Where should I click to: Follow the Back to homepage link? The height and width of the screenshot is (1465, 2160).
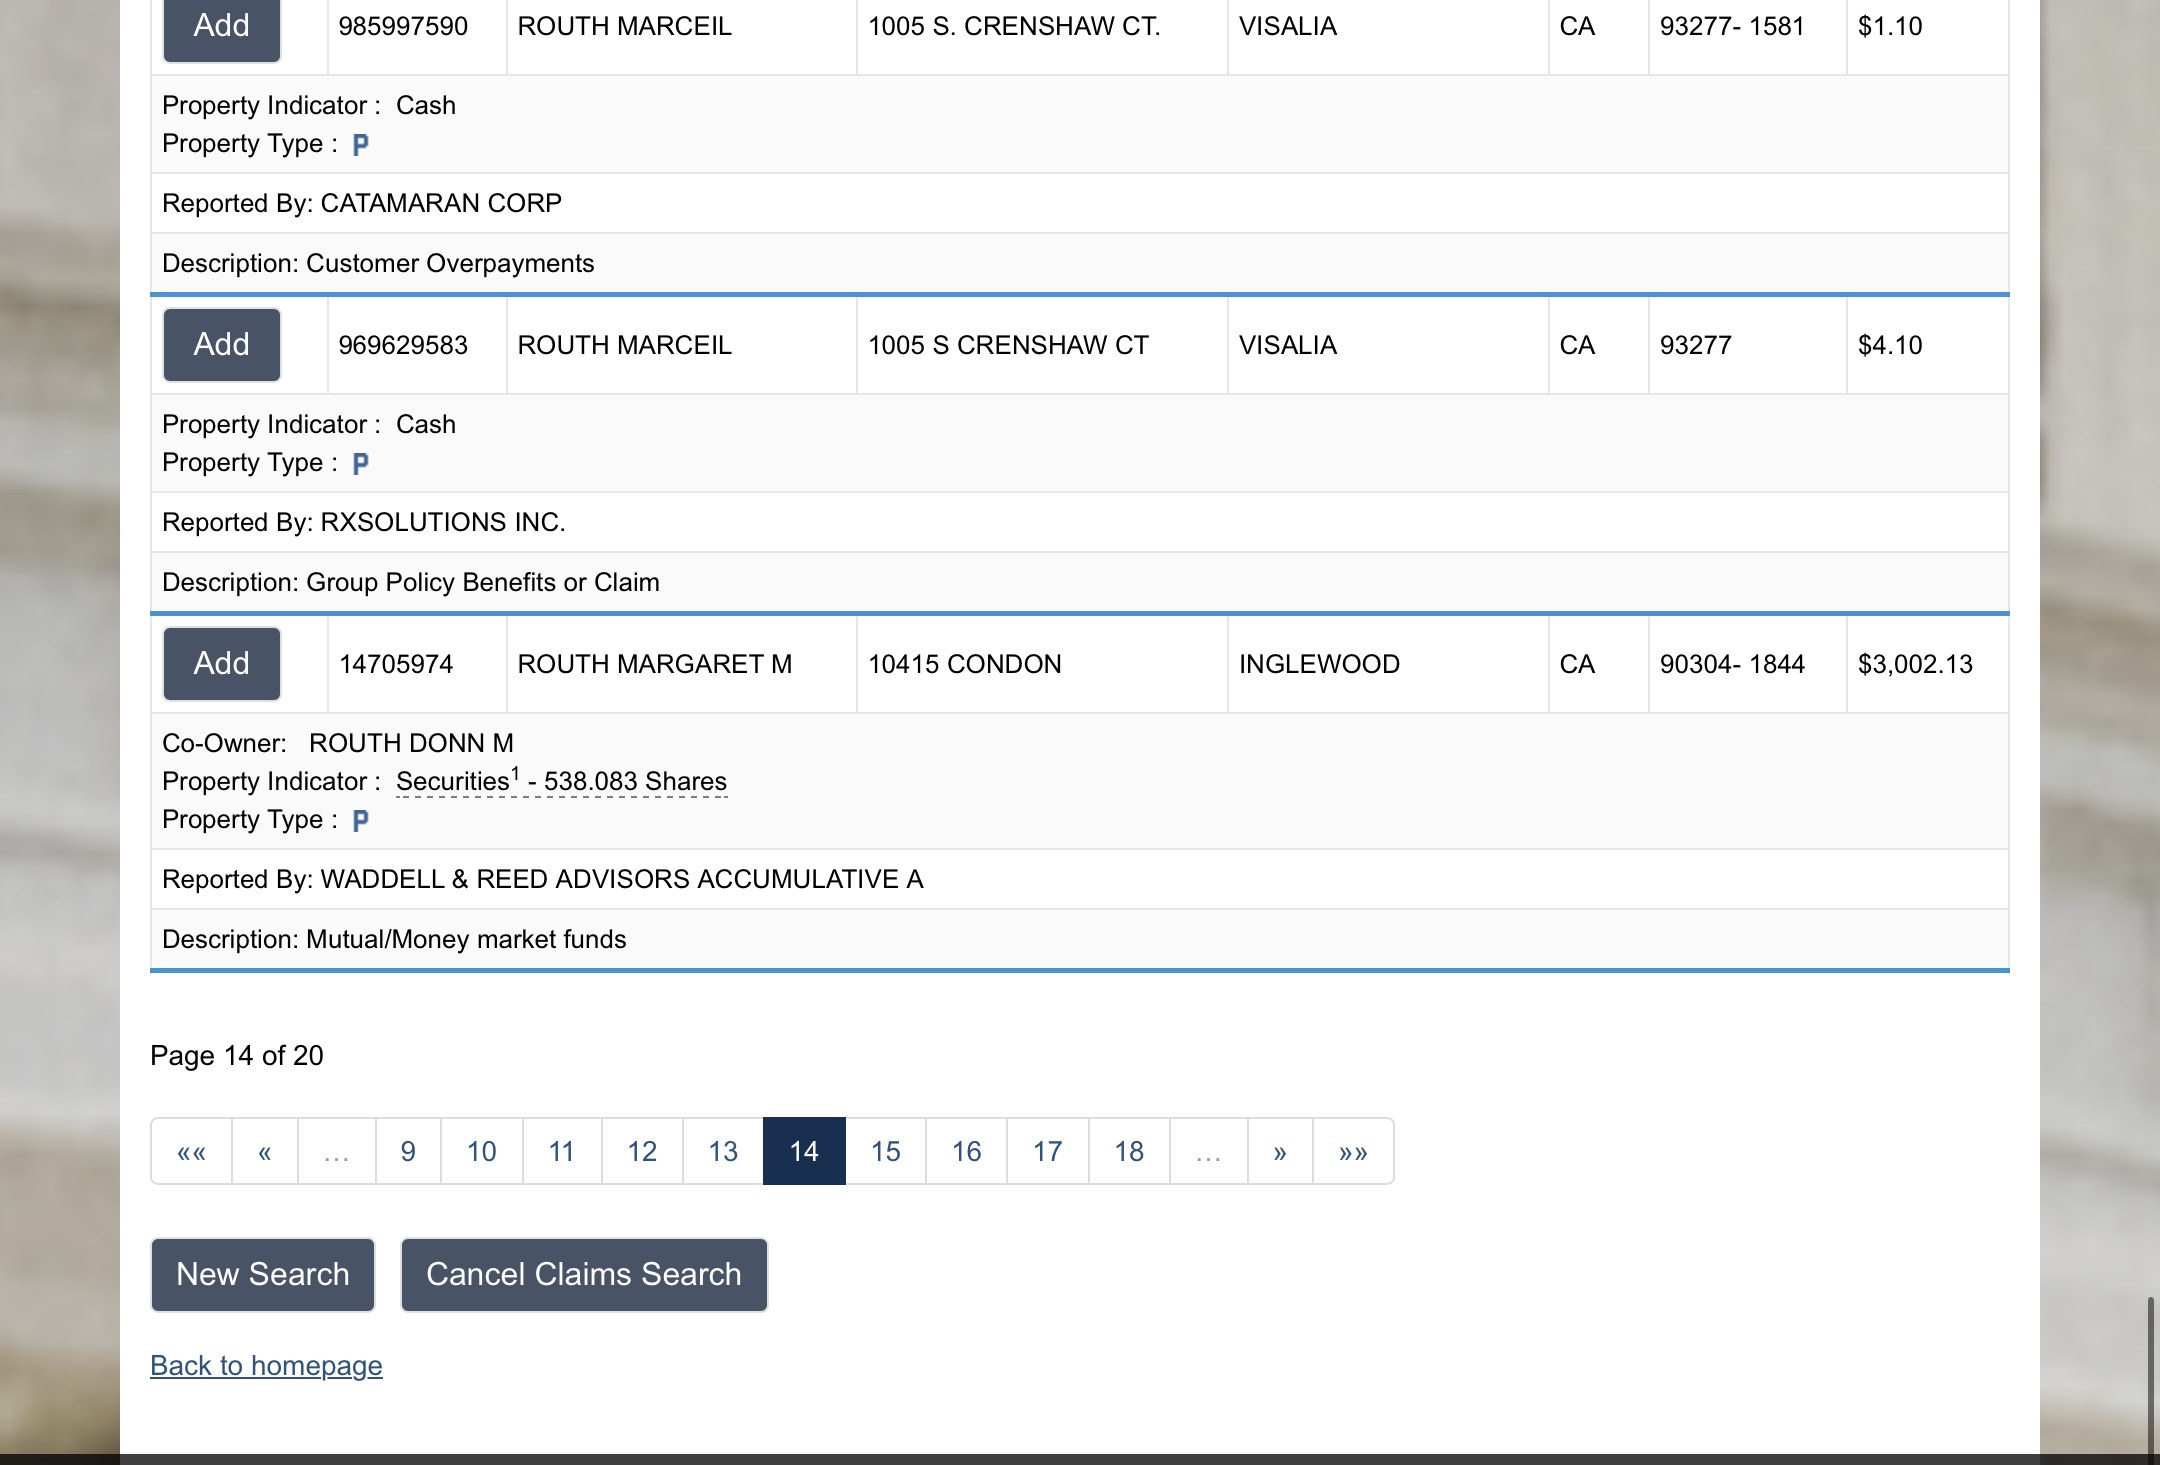(266, 1366)
